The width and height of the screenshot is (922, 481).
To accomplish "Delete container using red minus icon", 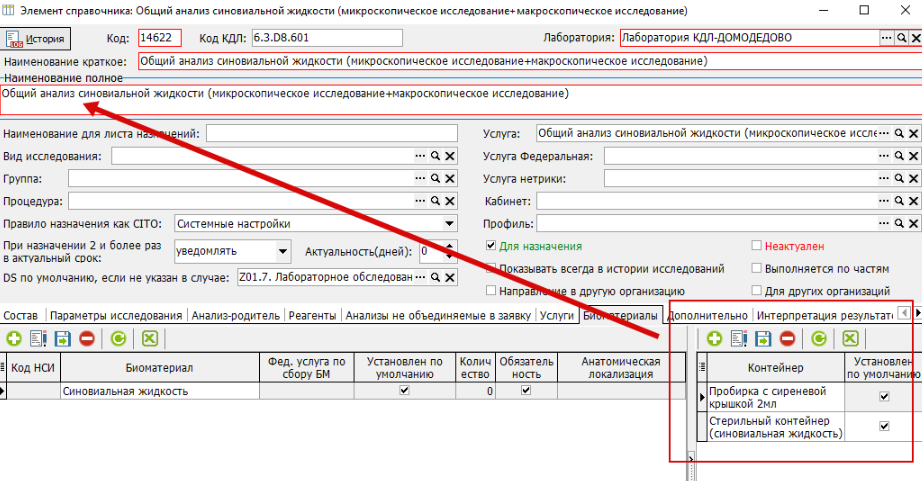I will [787, 339].
